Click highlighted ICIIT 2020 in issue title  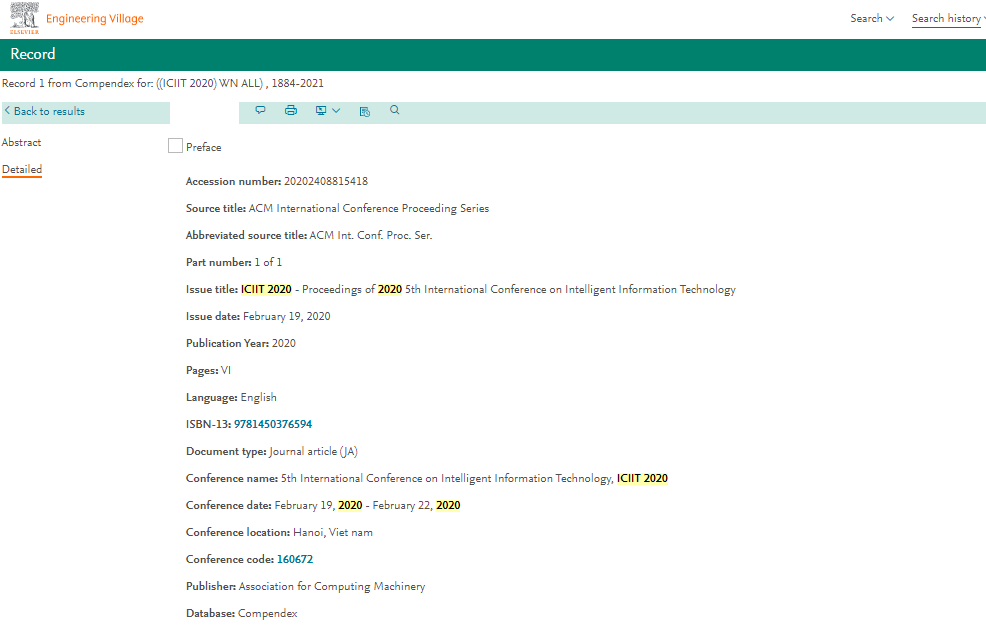tap(266, 289)
